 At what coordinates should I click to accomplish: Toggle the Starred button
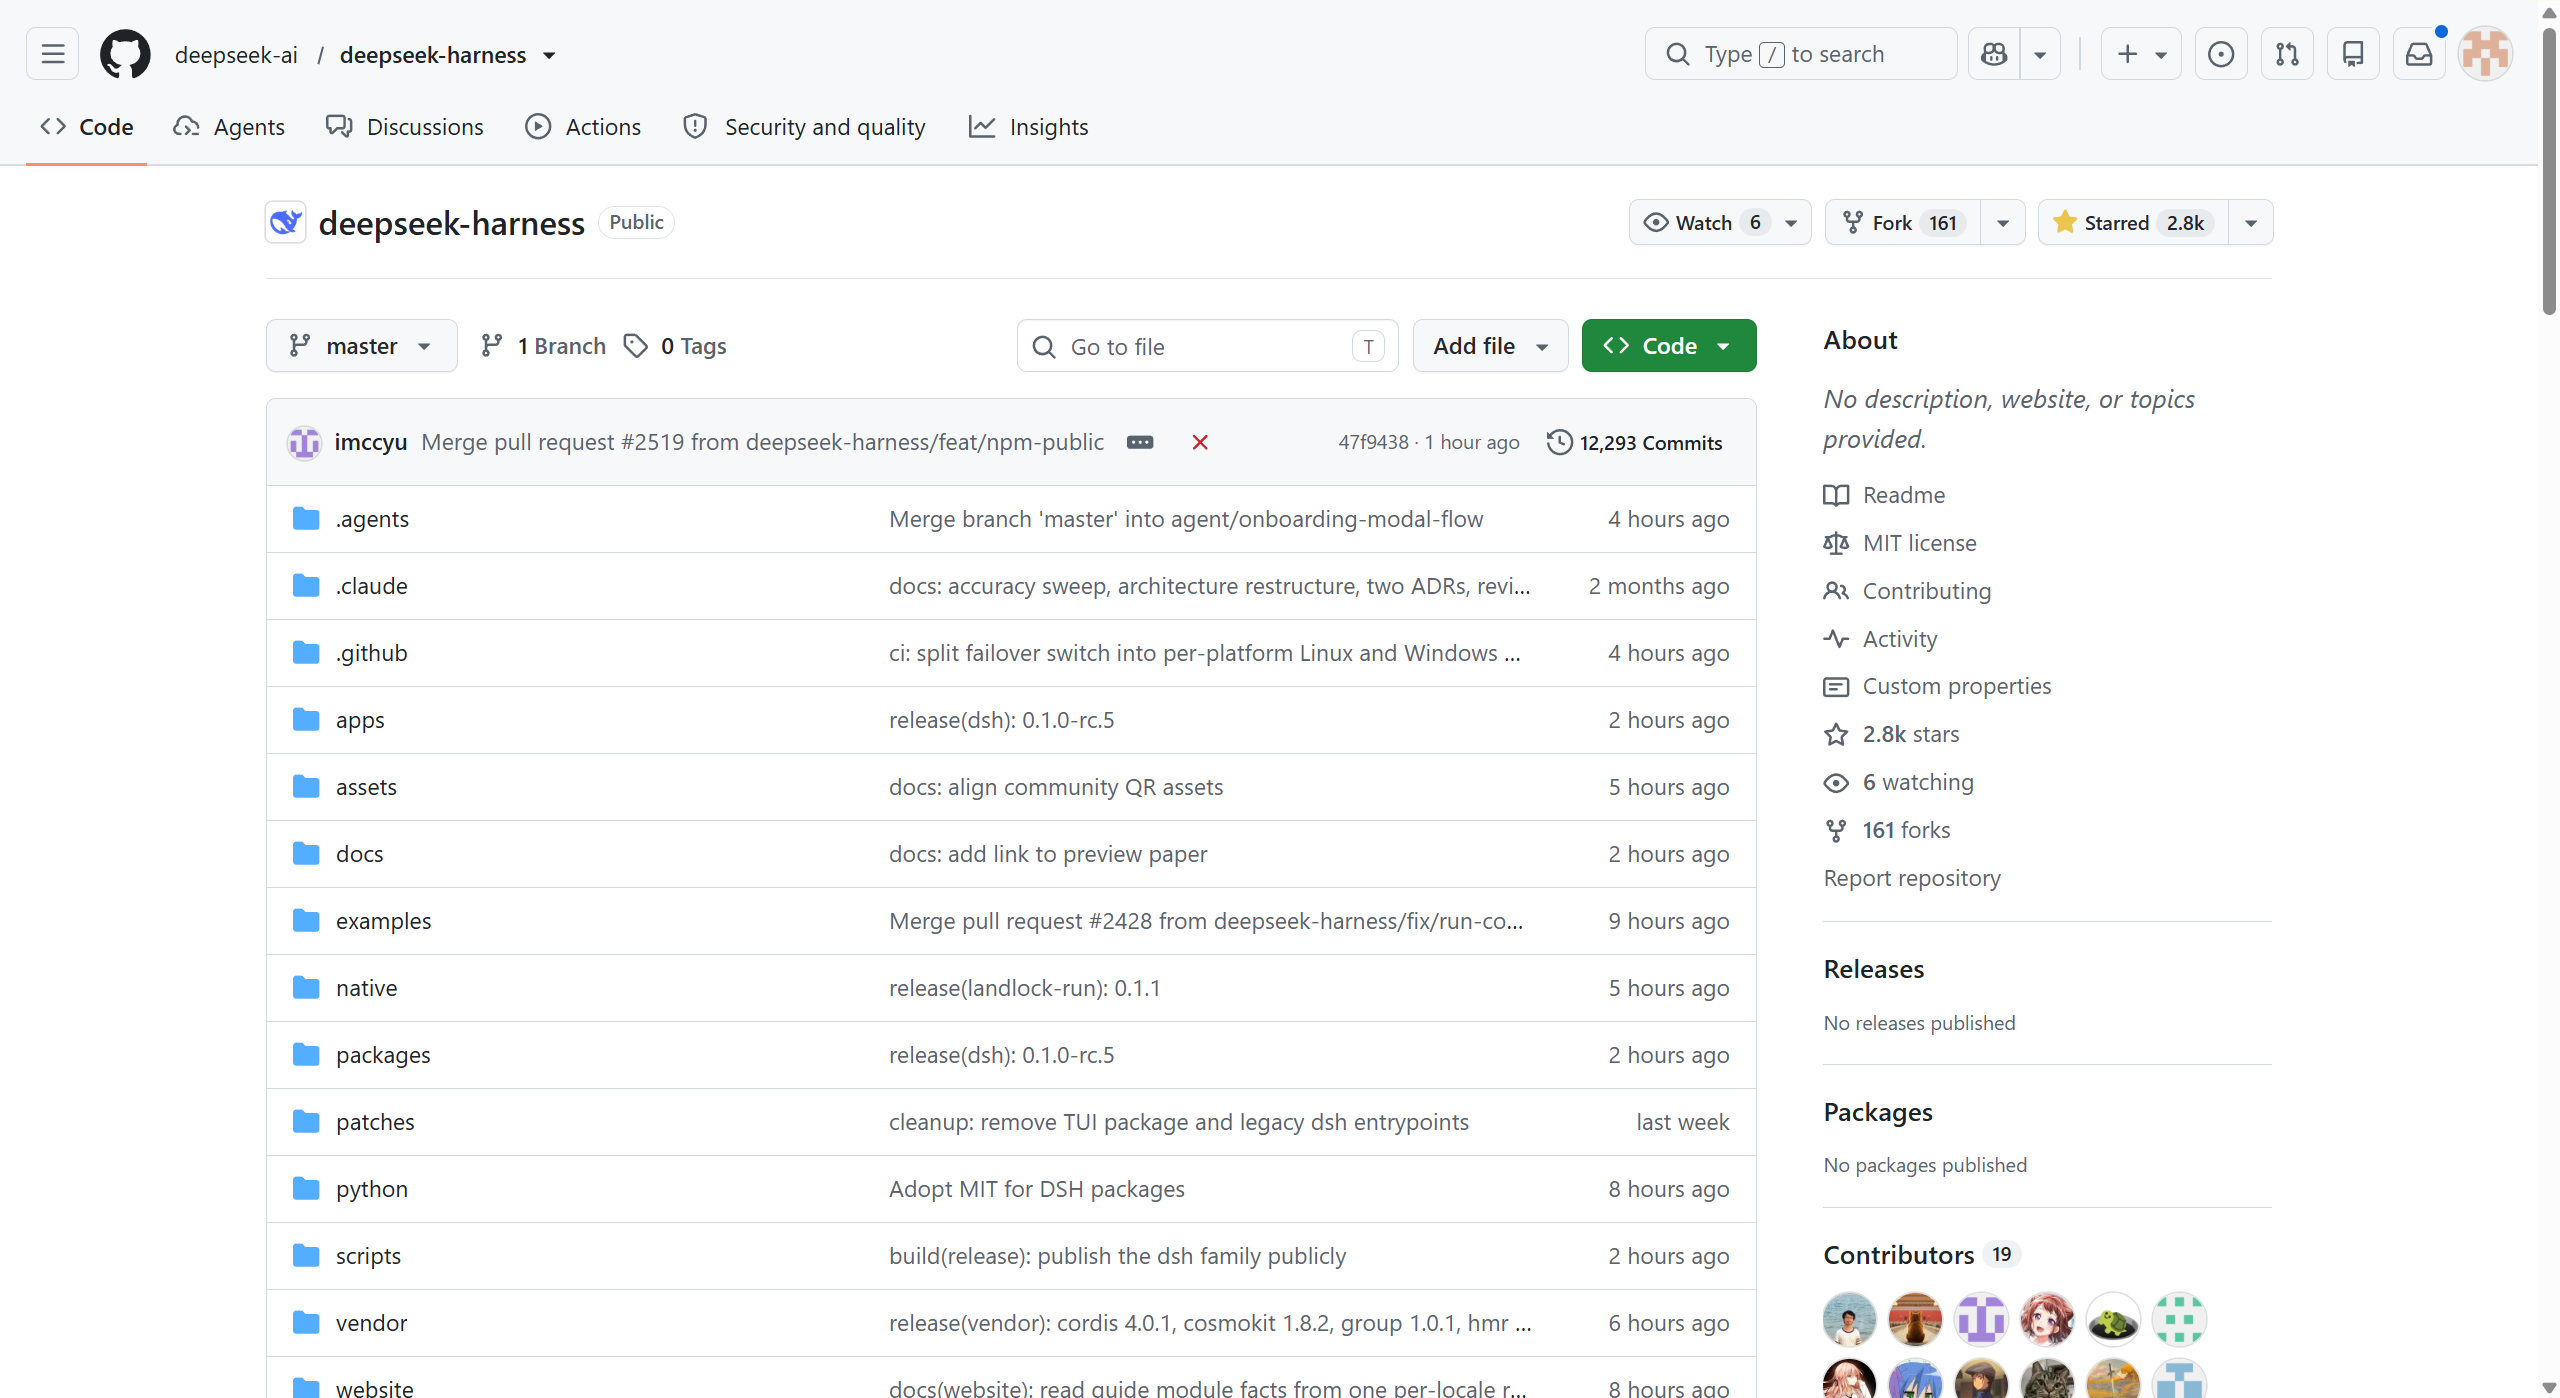click(x=2132, y=222)
